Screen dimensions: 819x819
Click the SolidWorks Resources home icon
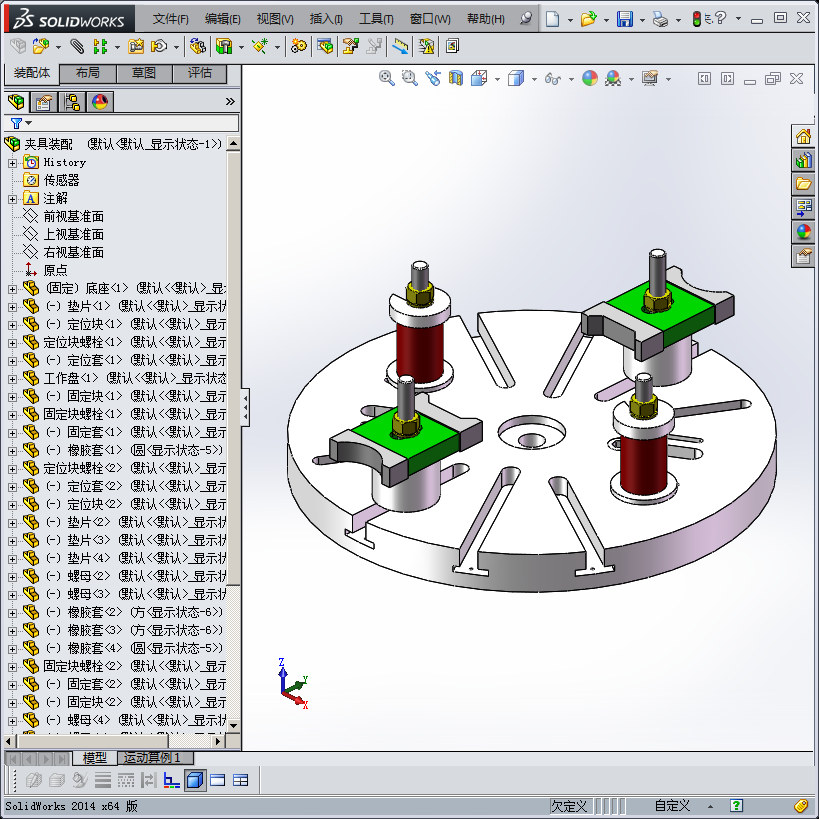pyautogui.click(x=803, y=137)
